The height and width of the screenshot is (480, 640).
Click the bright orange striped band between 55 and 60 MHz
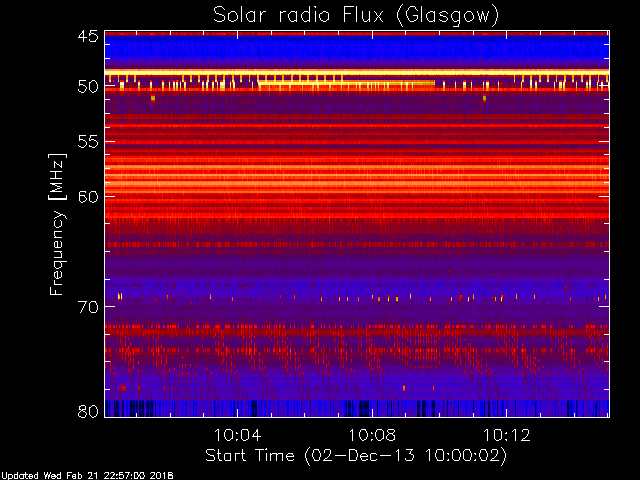pos(356,170)
